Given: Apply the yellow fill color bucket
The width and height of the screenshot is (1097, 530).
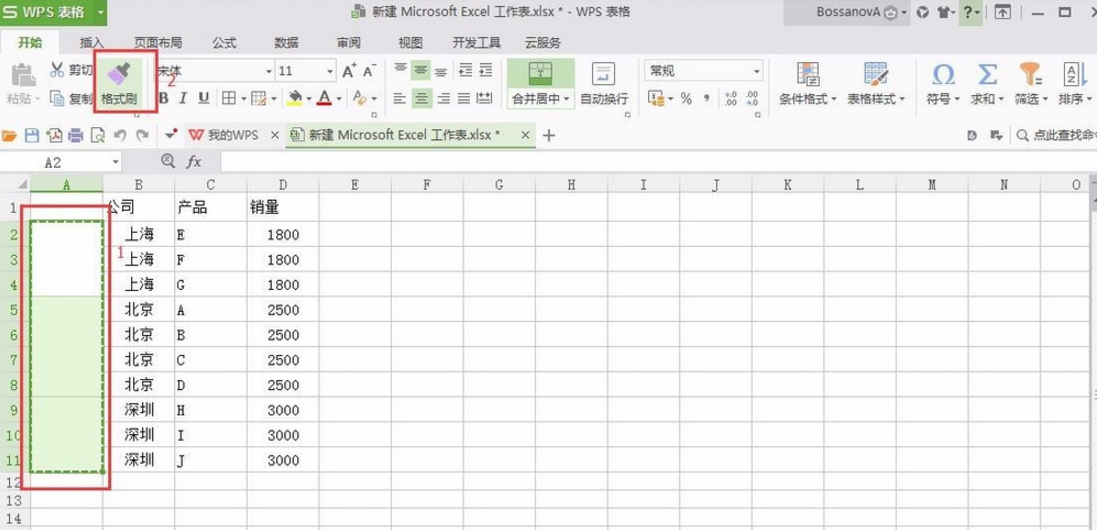Looking at the screenshot, I should pos(295,99).
